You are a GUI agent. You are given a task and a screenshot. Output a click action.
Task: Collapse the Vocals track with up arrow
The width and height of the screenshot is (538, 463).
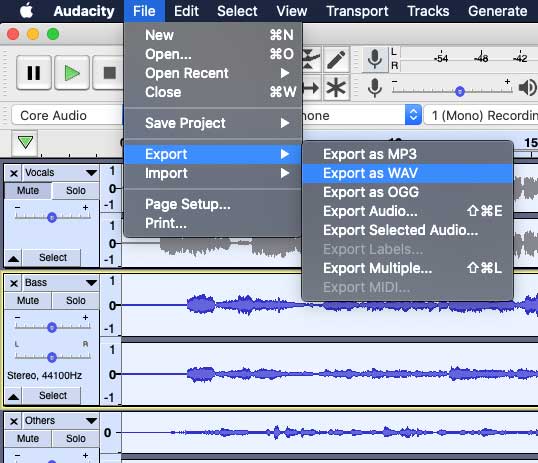pos(13,258)
